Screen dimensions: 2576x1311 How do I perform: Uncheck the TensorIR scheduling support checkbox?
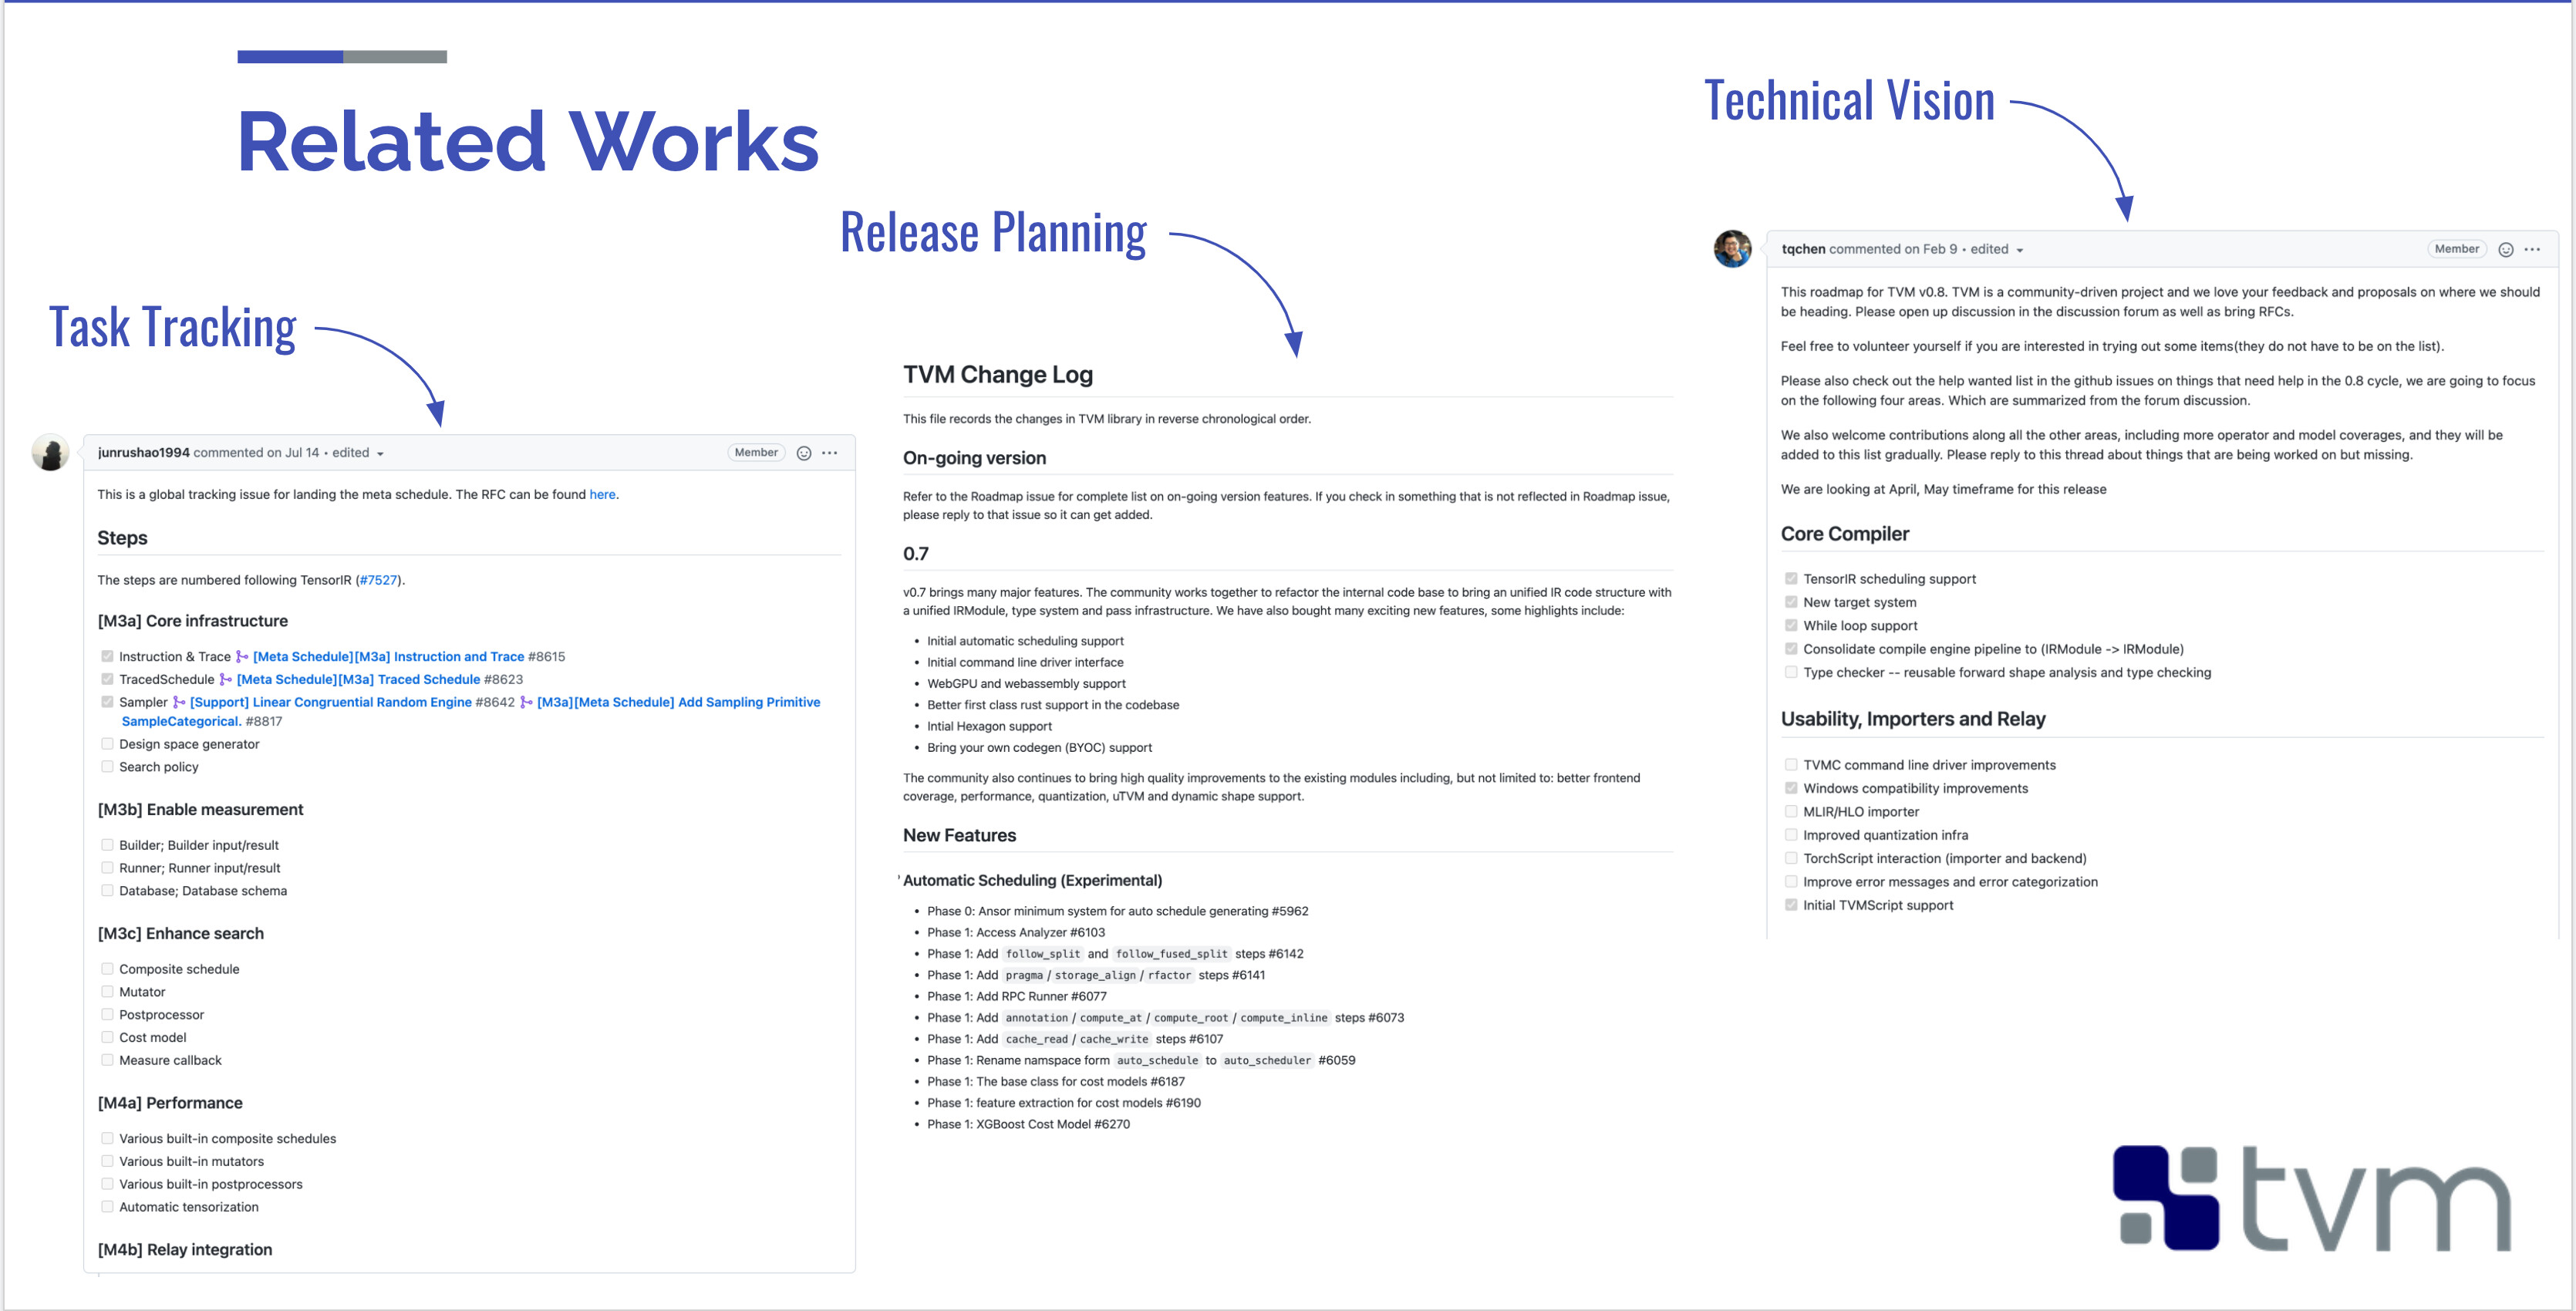click(x=1791, y=579)
